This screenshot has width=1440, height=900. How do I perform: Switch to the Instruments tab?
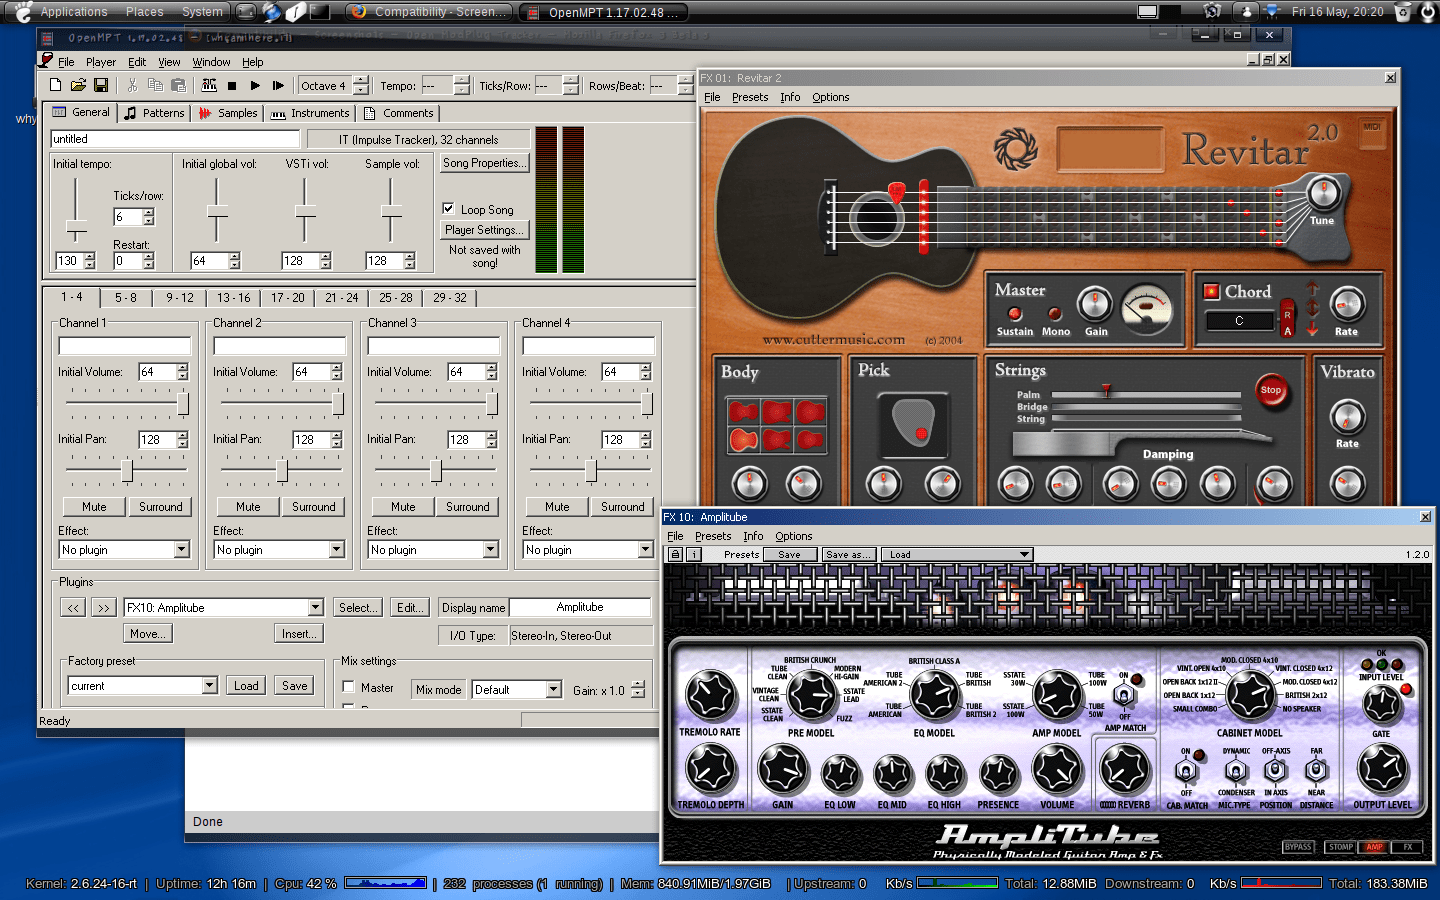point(310,113)
